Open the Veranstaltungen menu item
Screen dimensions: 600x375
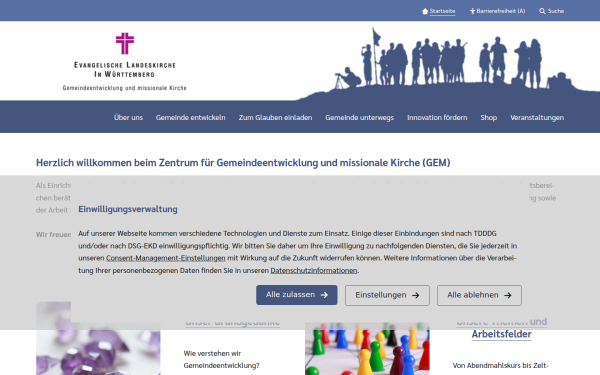point(537,117)
